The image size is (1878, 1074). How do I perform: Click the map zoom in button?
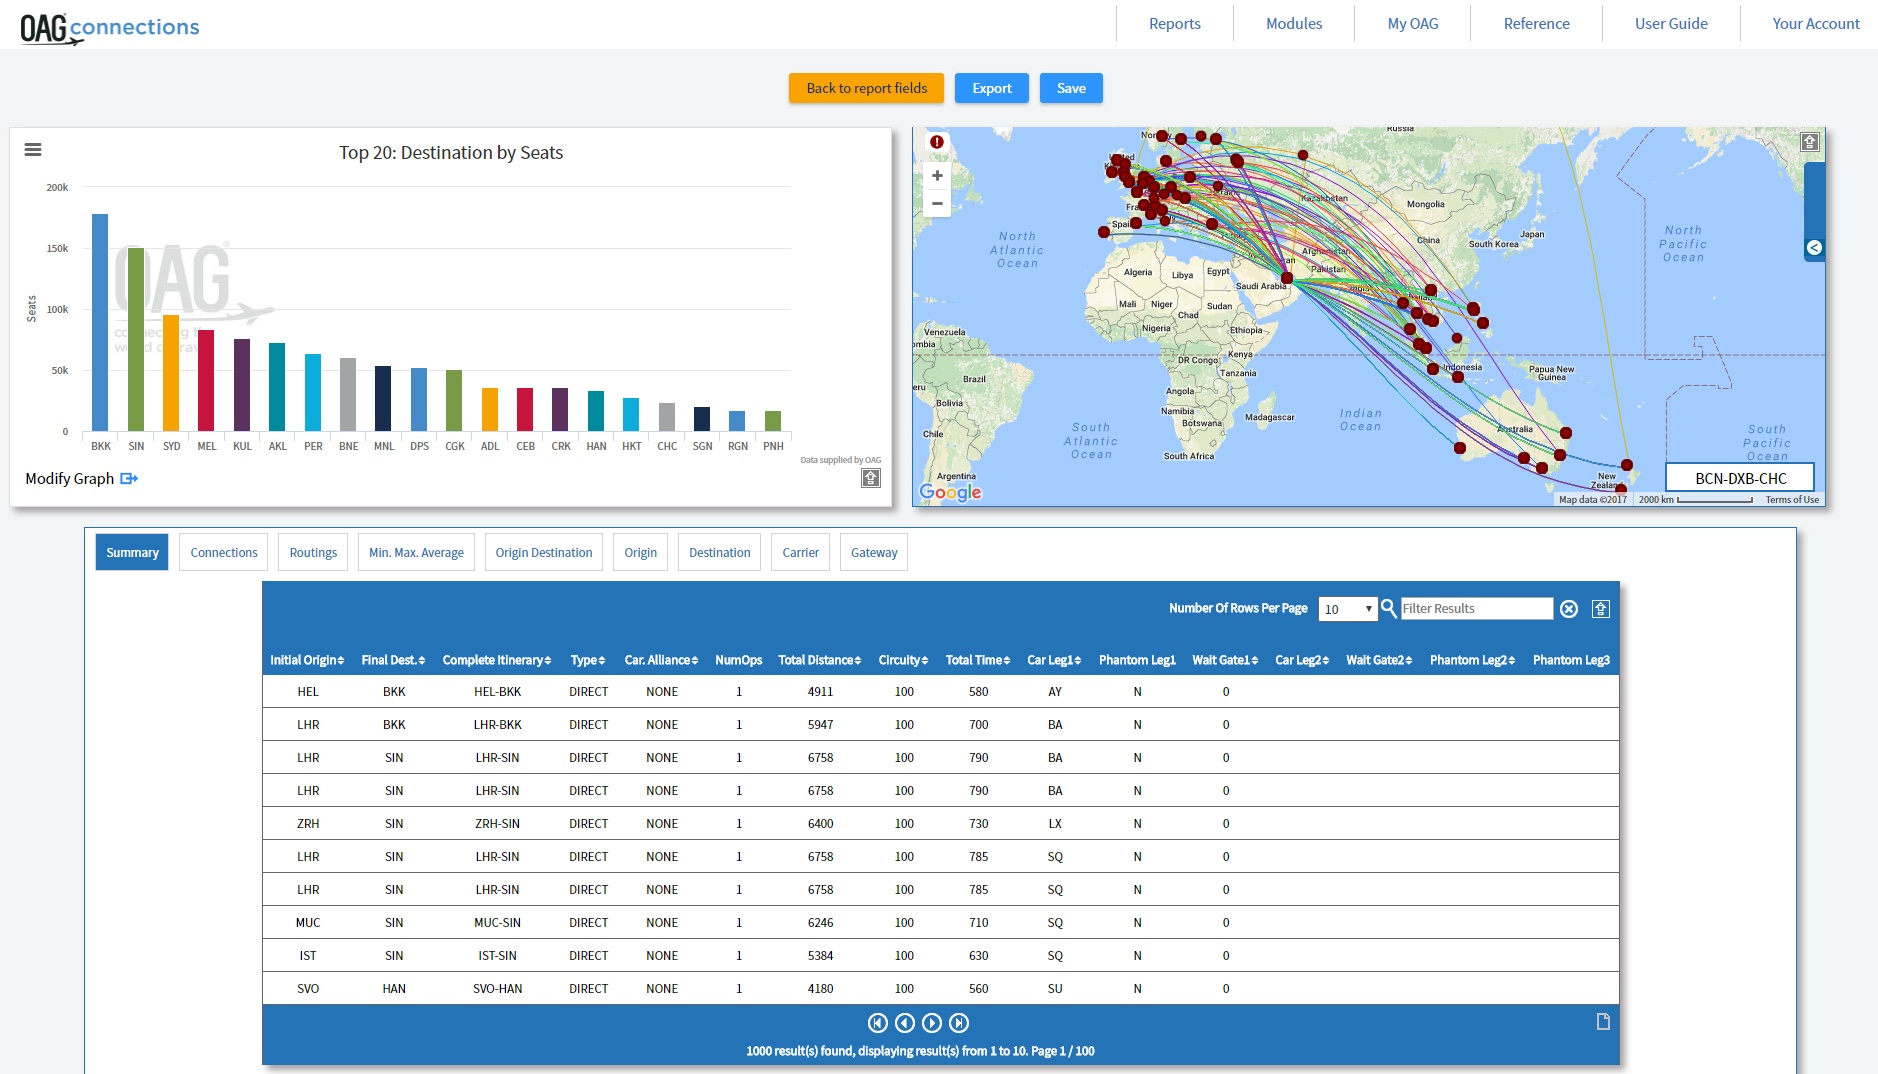(937, 176)
